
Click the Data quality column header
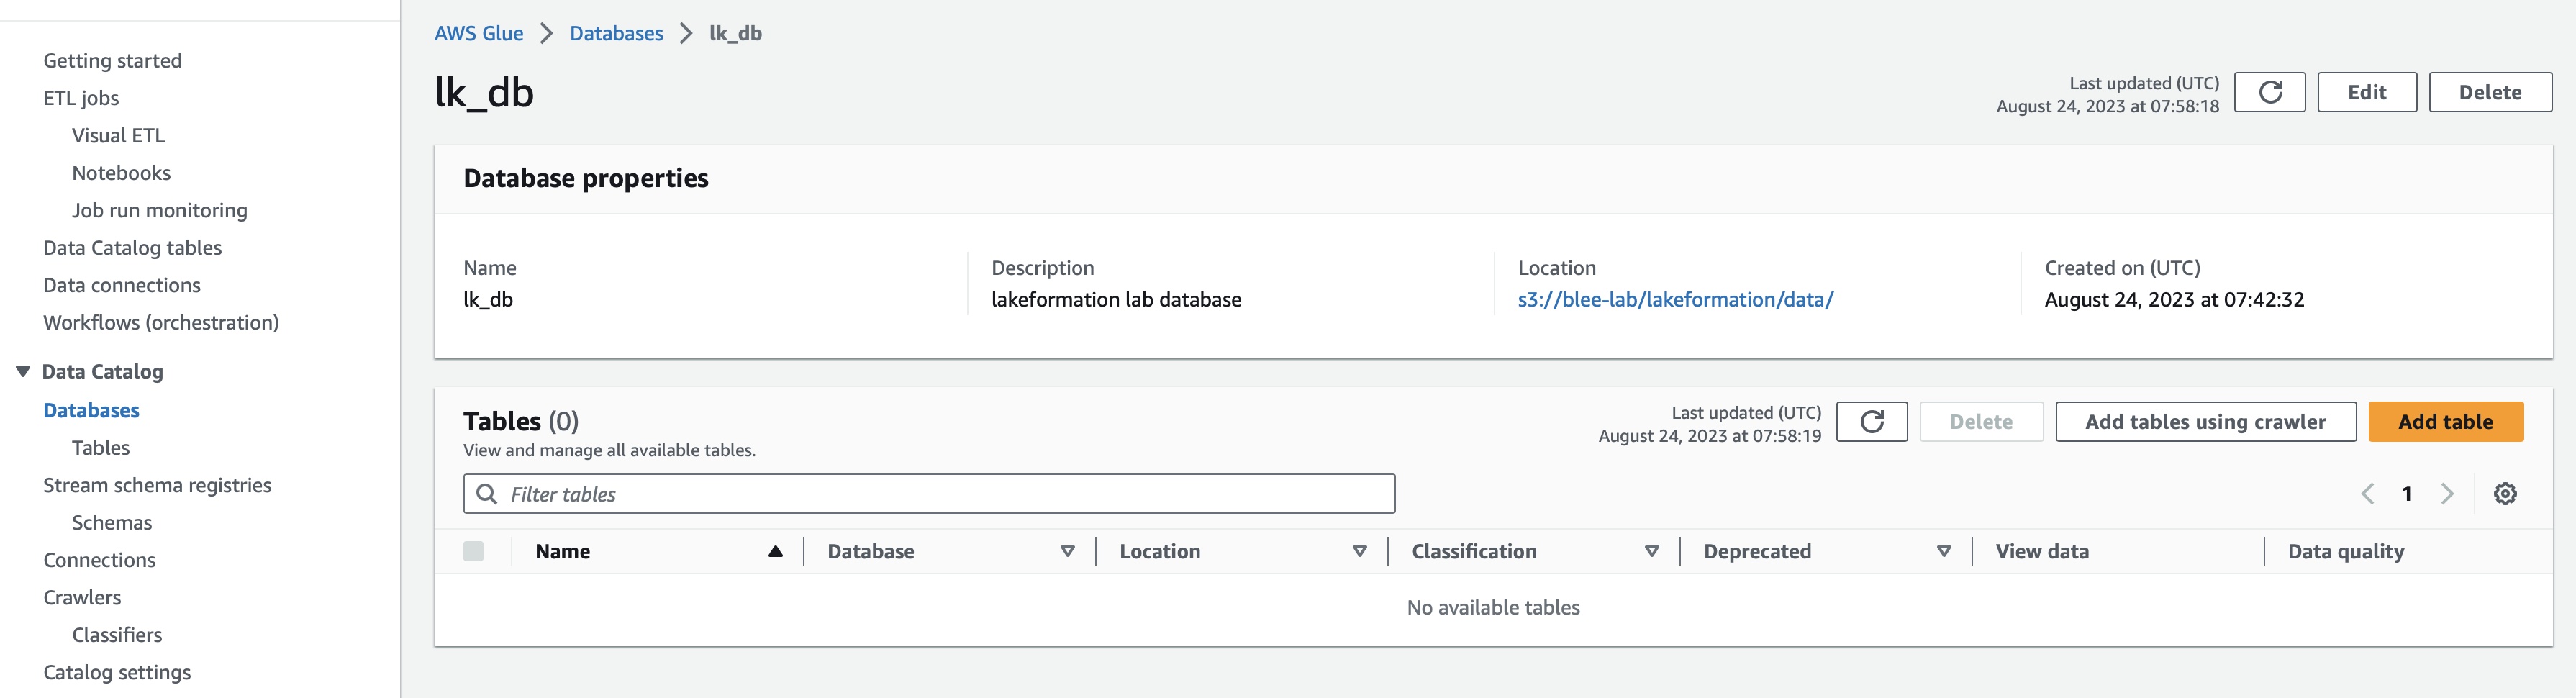(2346, 551)
